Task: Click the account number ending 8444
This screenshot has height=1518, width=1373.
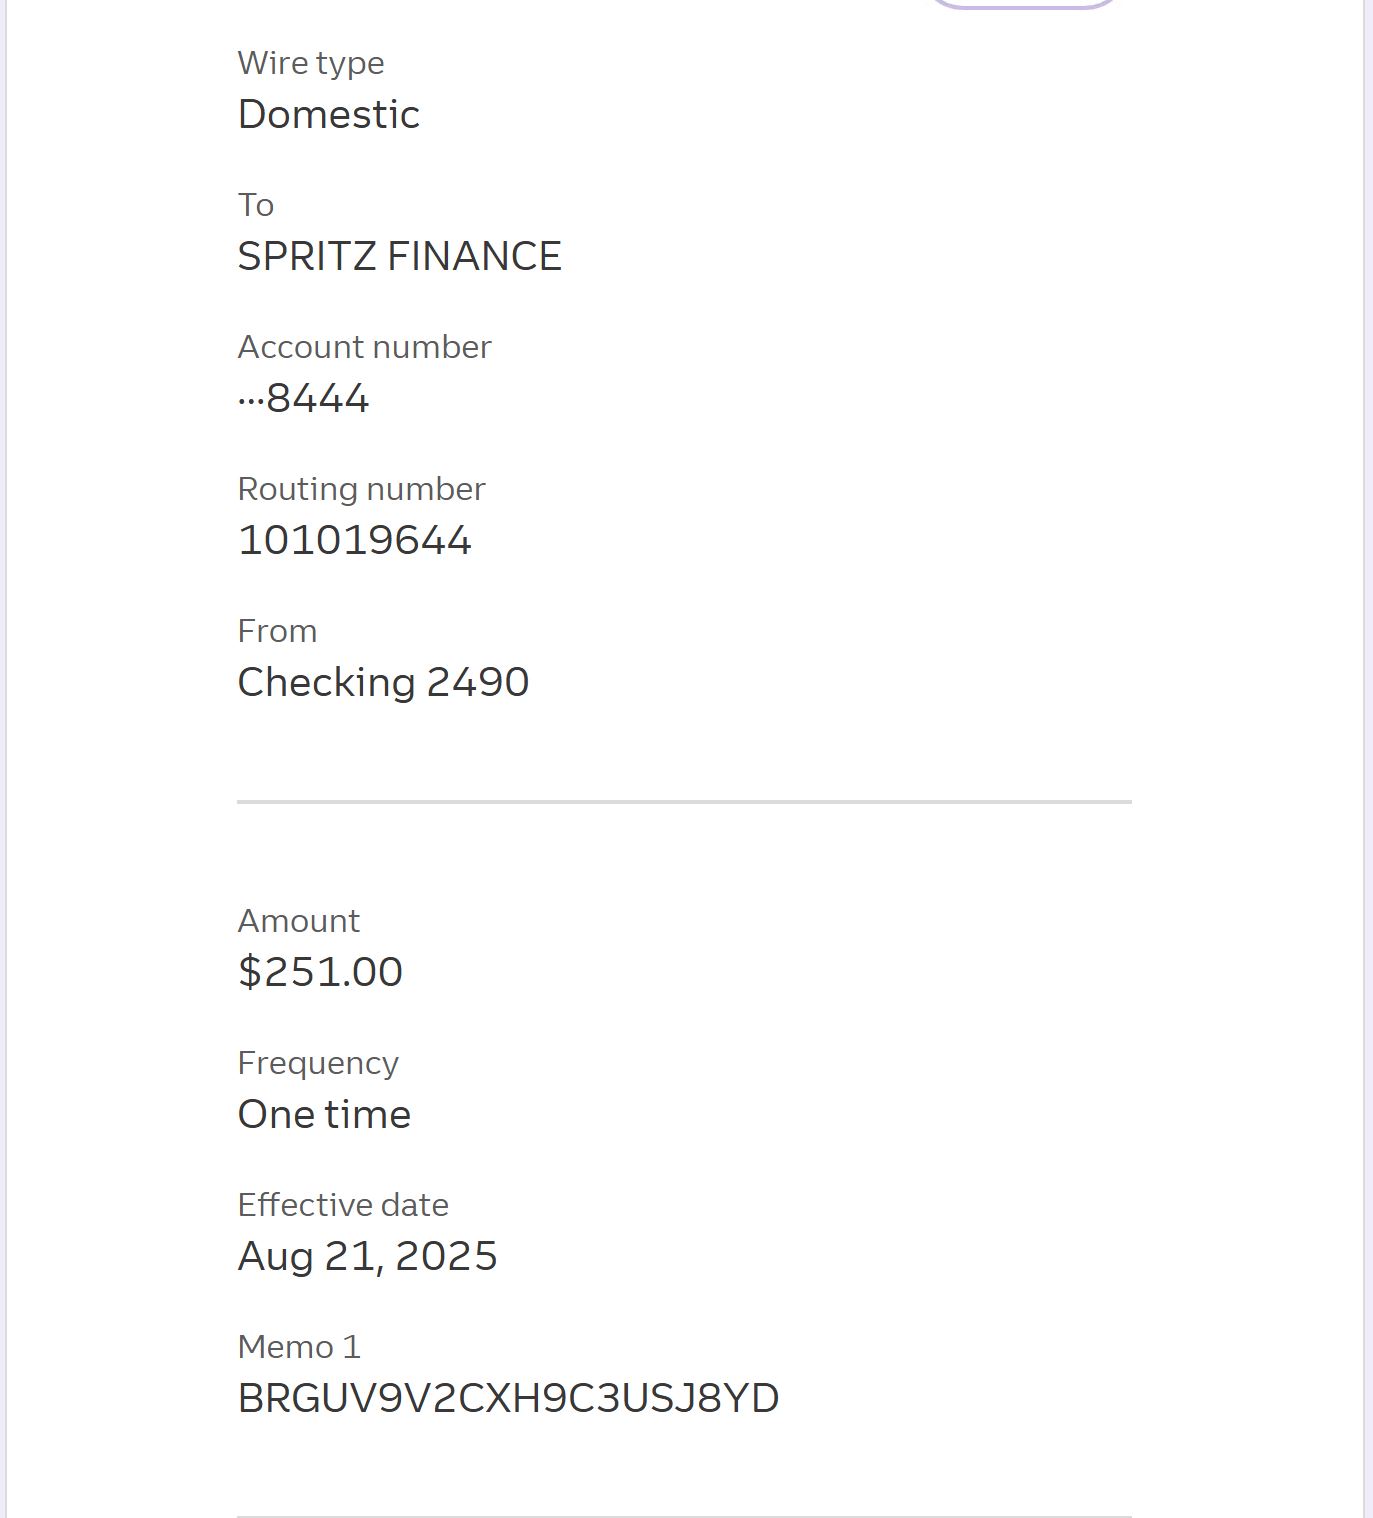Action: point(304,398)
